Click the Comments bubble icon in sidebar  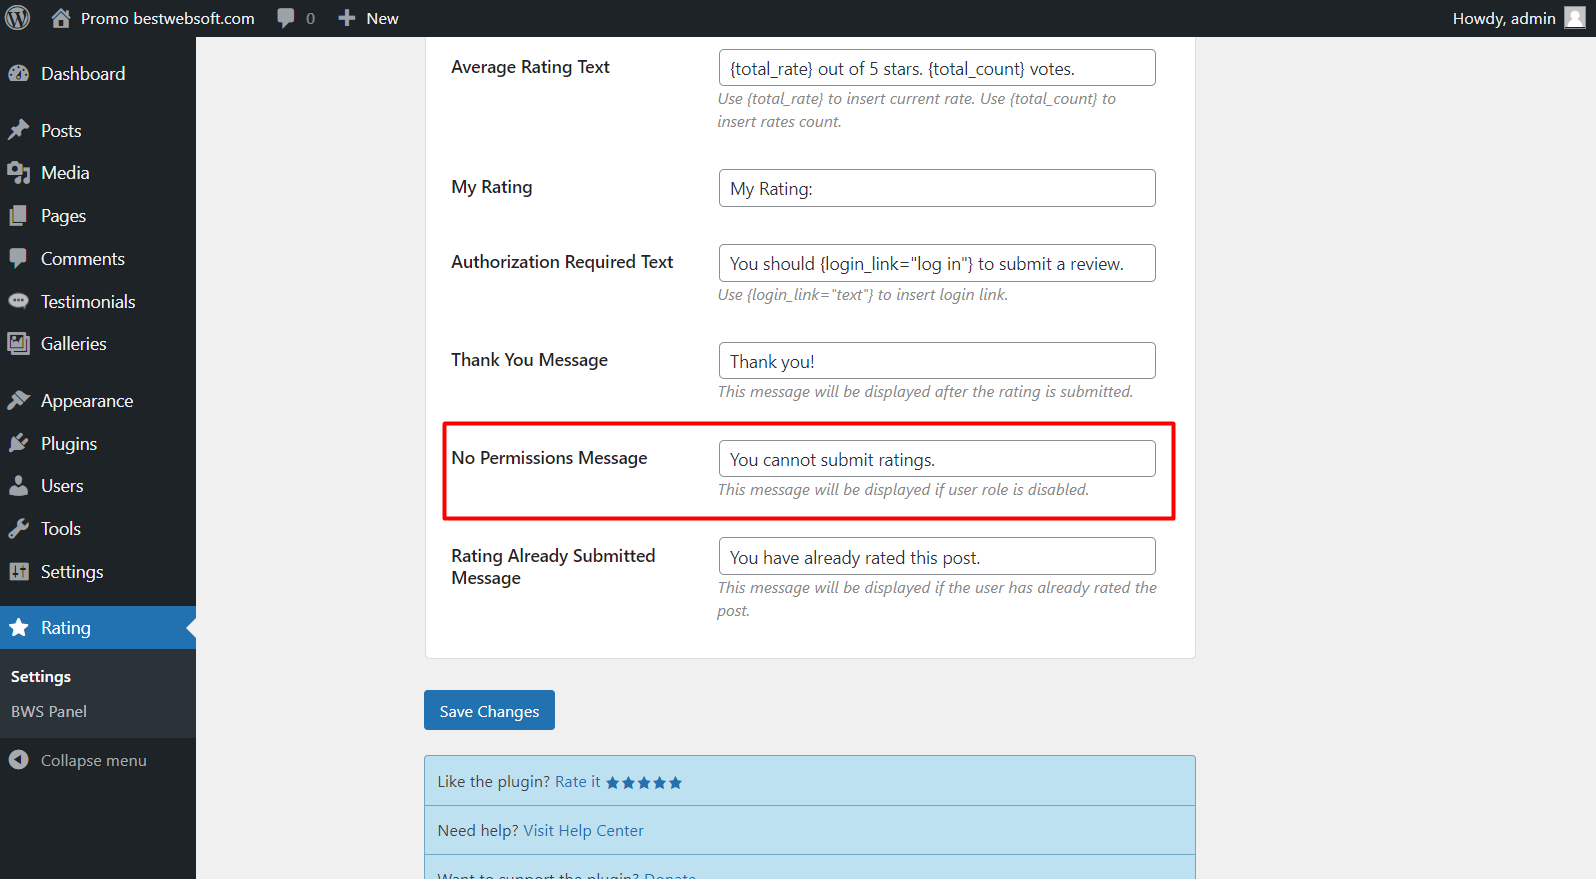pyautogui.click(x=19, y=258)
